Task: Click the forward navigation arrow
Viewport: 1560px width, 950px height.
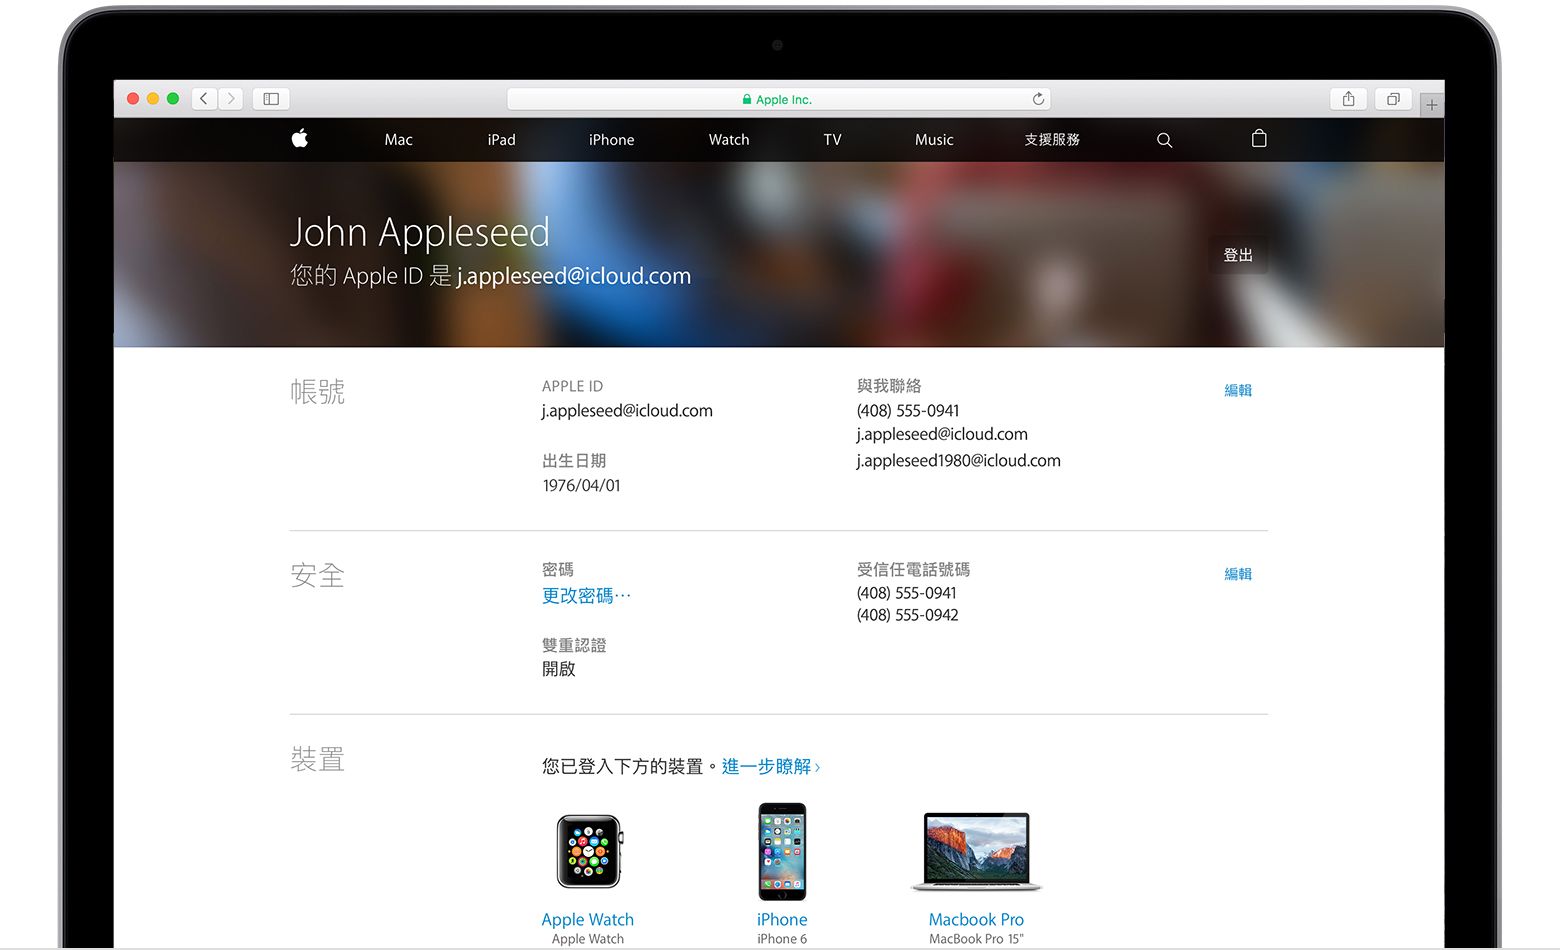Action: coord(231,98)
